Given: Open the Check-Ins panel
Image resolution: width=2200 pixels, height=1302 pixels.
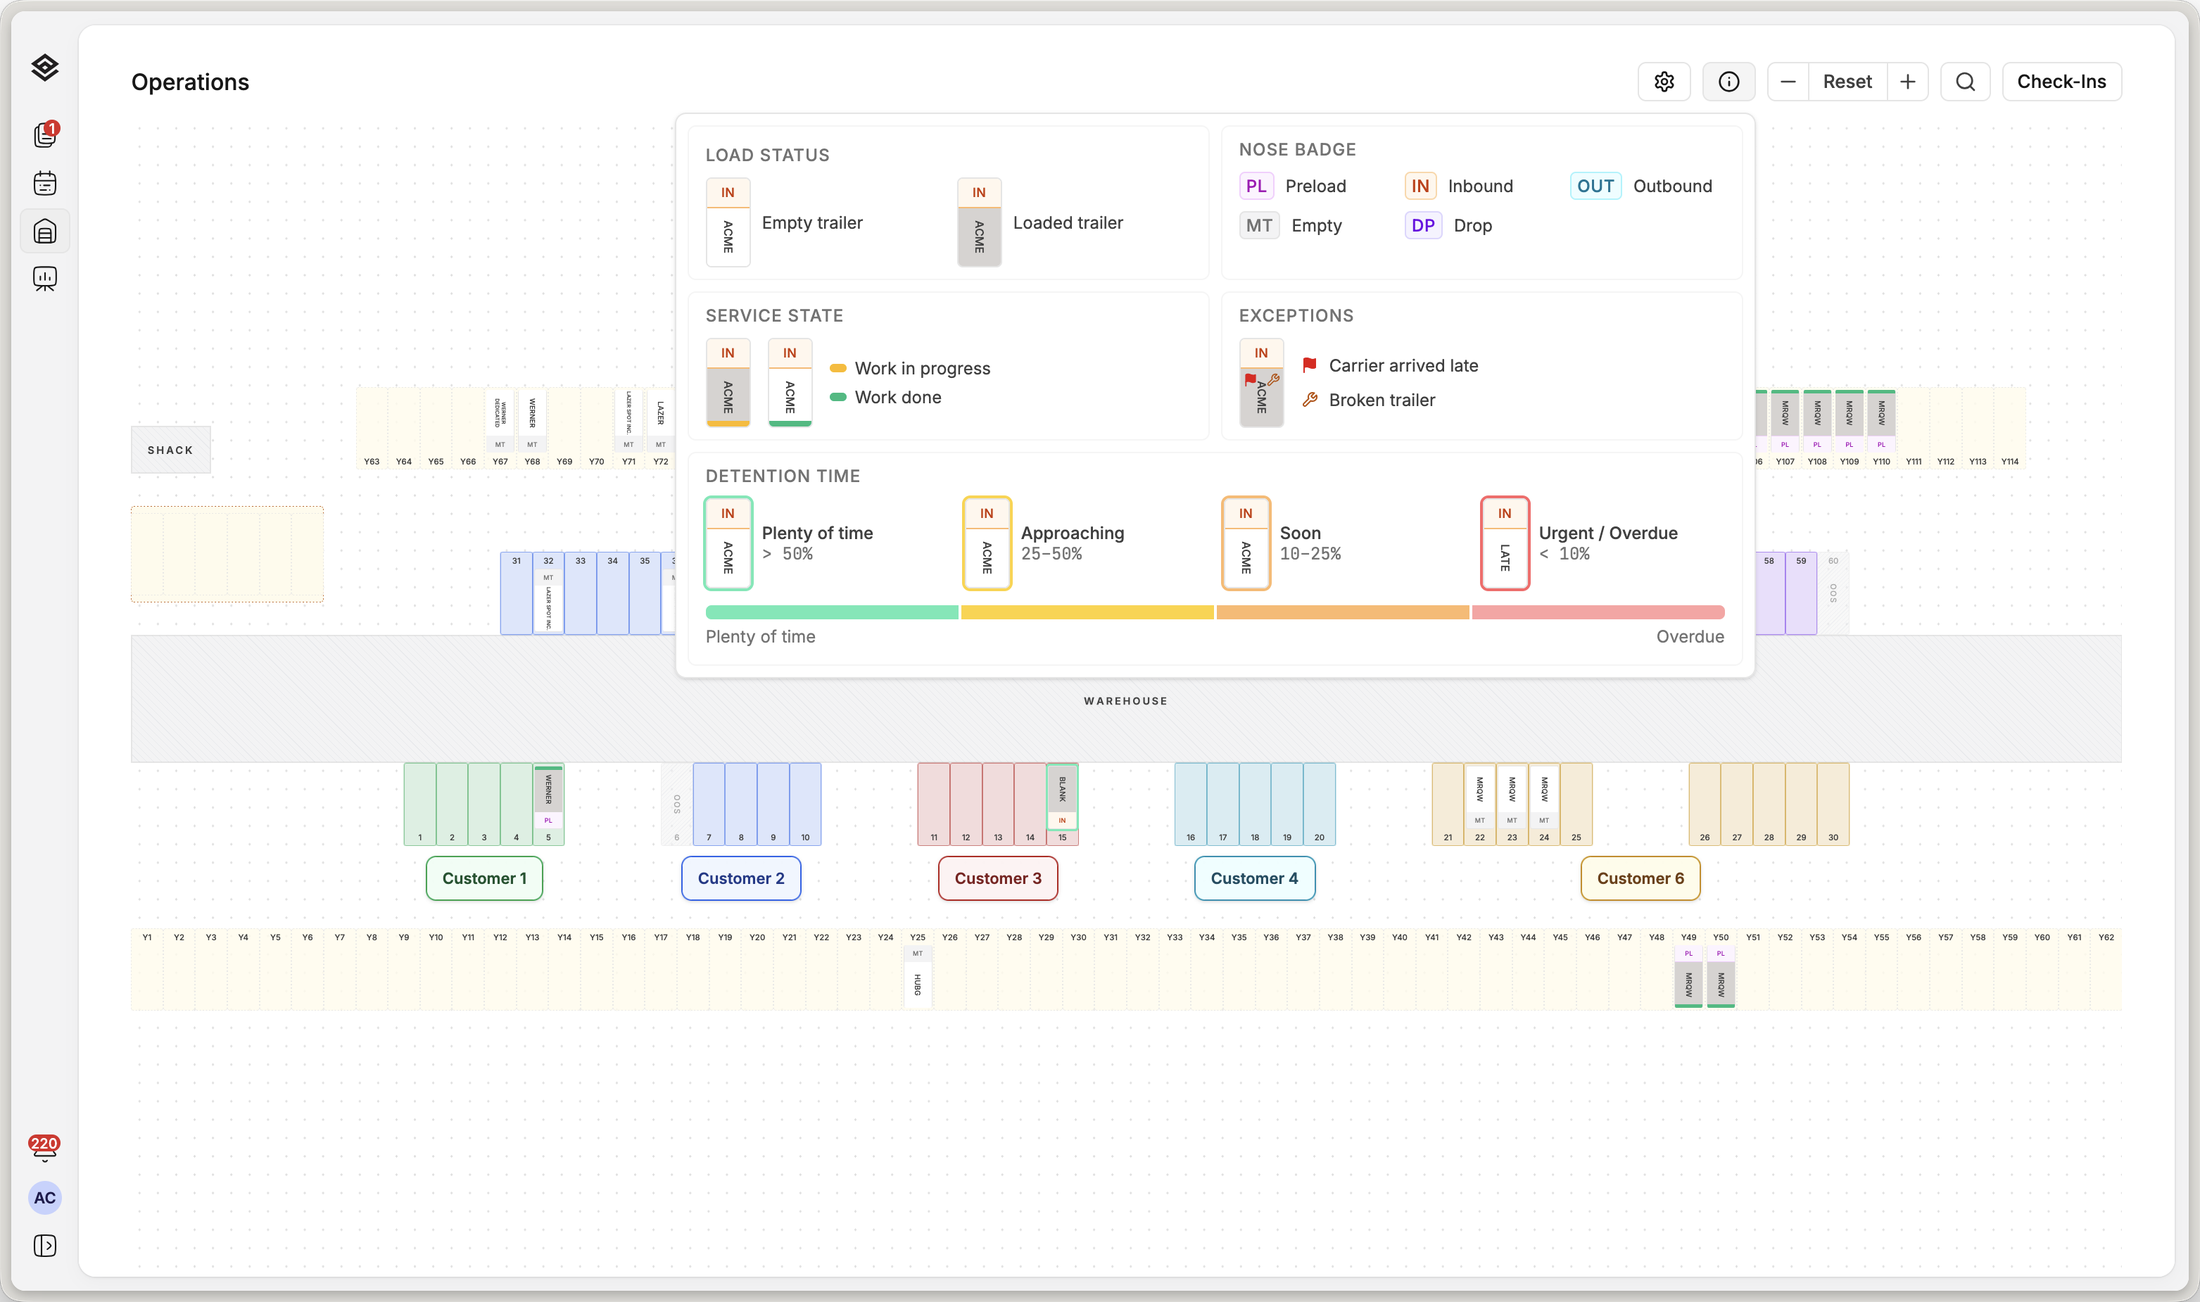Looking at the screenshot, I should point(2061,82).
